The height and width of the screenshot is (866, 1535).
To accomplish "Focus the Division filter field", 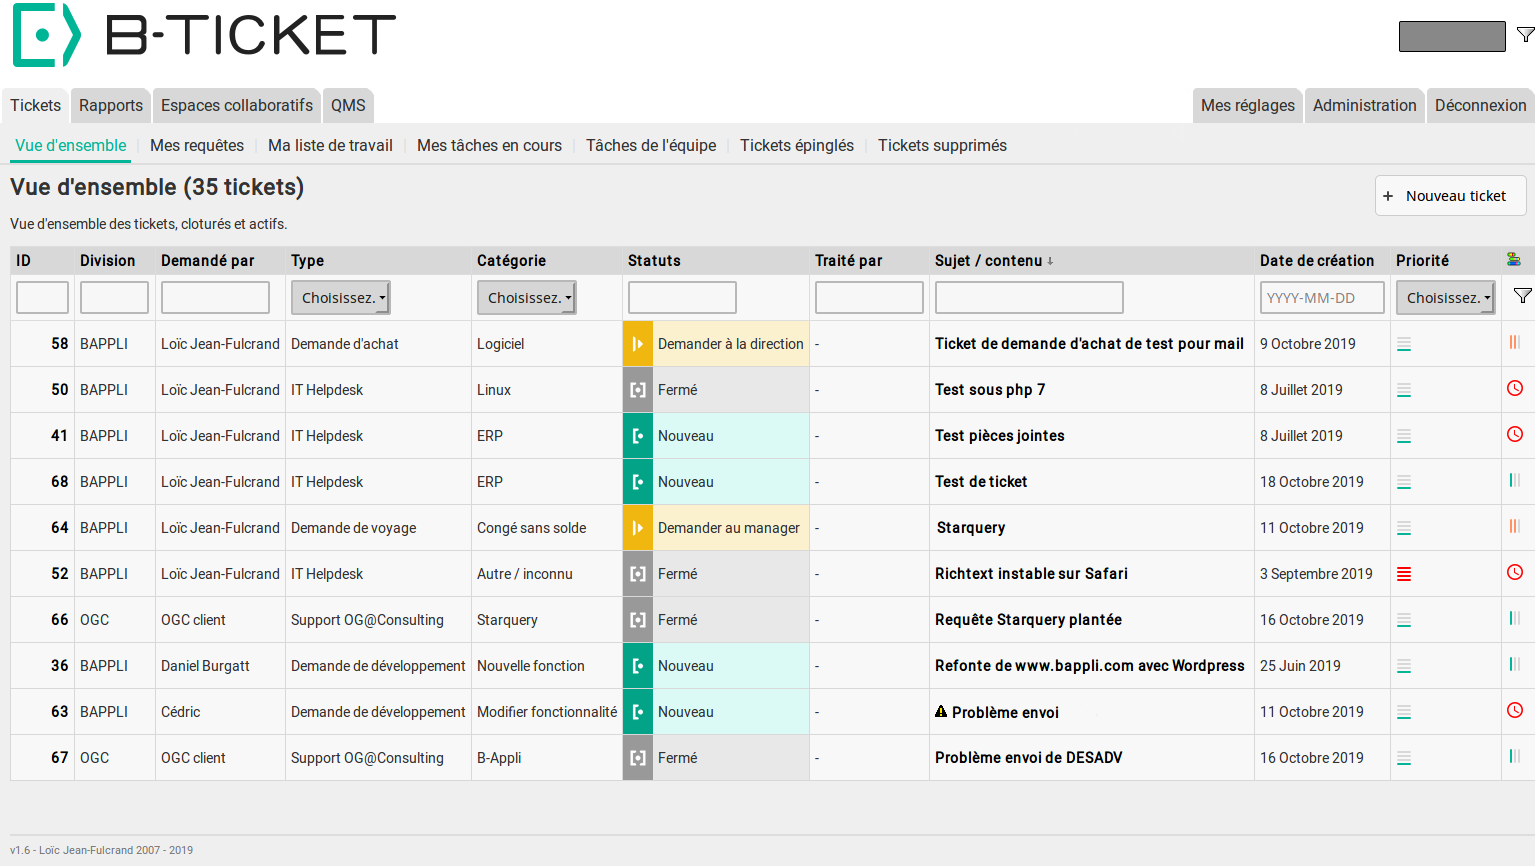I will tap(114, 298).
